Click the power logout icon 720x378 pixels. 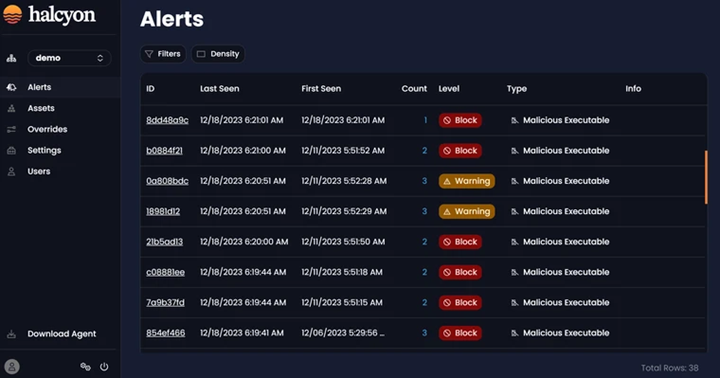104,367
